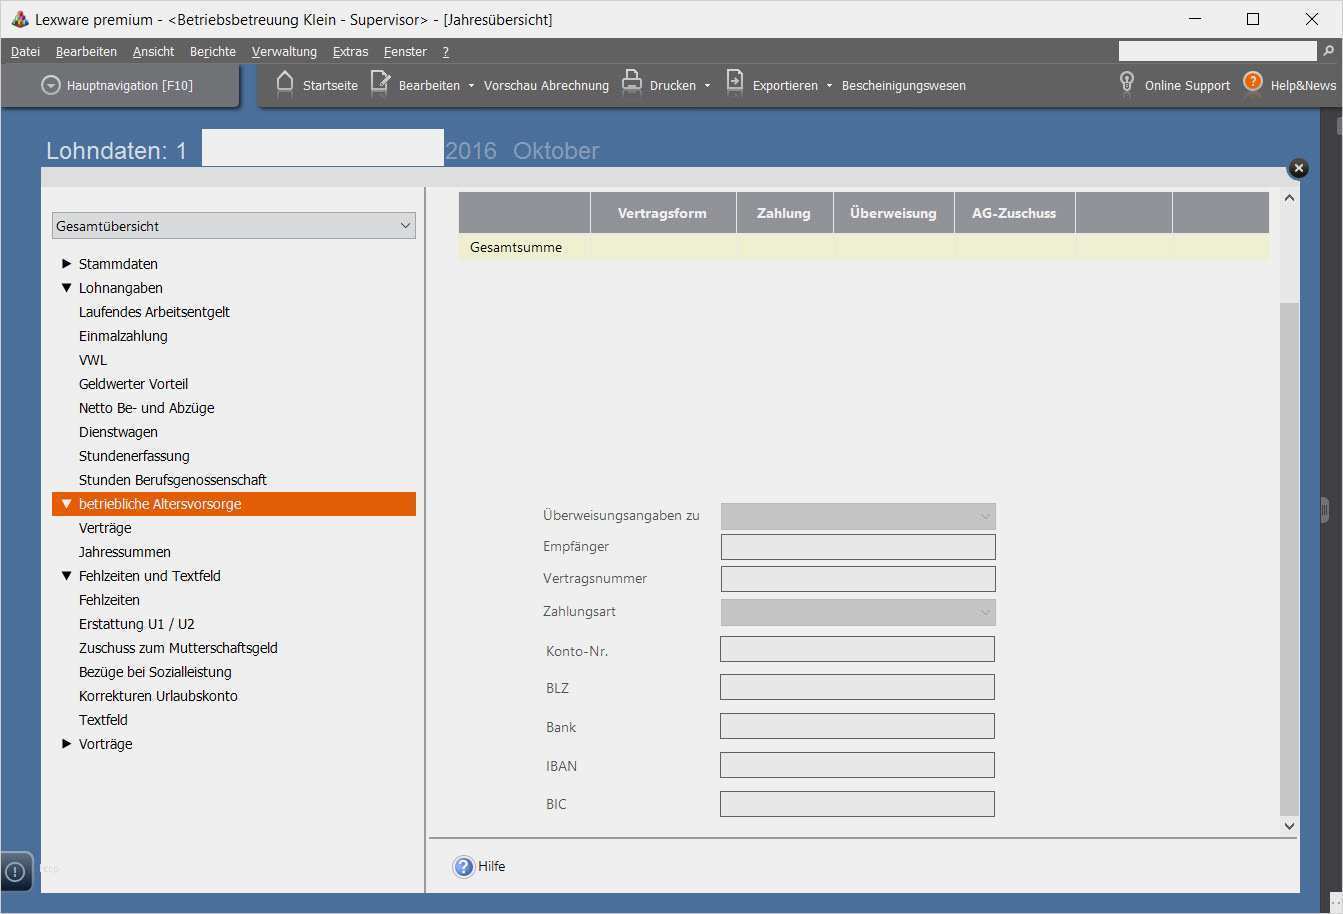1343x914 pixels.
Task: Select Laufendes Arbeitsentgelt in the tree
Action: [154, 312]
